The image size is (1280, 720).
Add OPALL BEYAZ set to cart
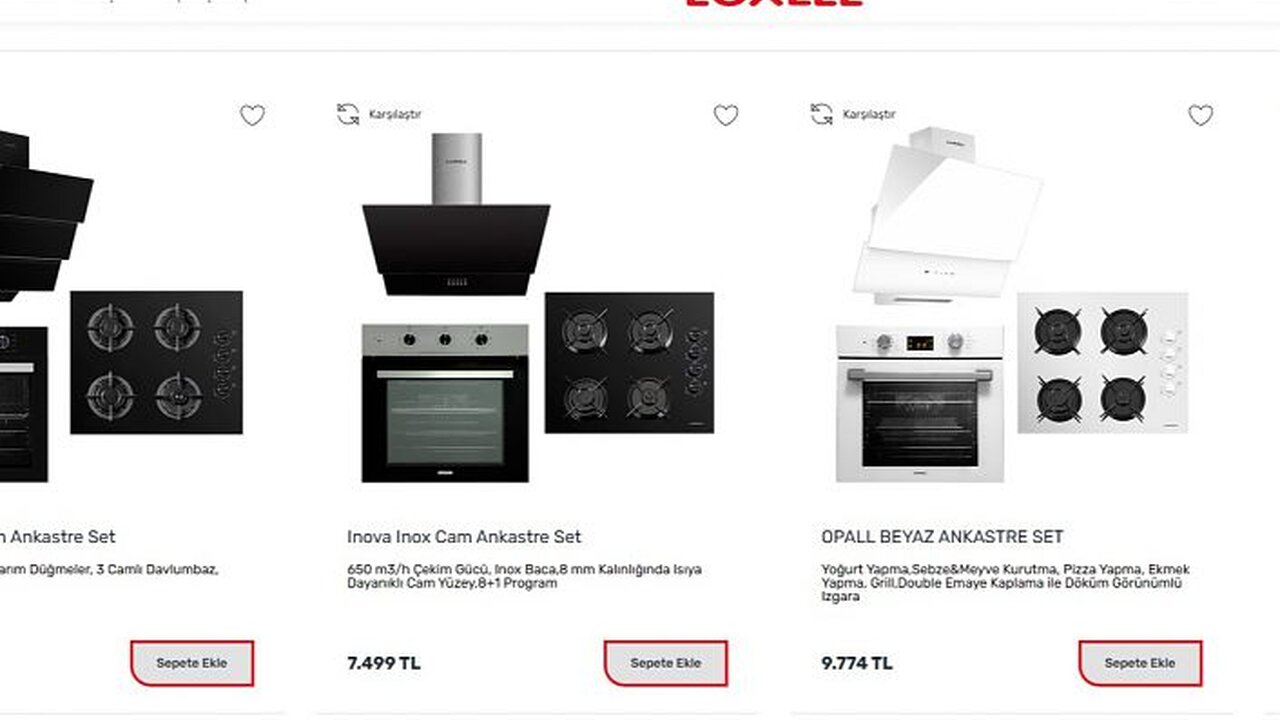[1140, 663]
